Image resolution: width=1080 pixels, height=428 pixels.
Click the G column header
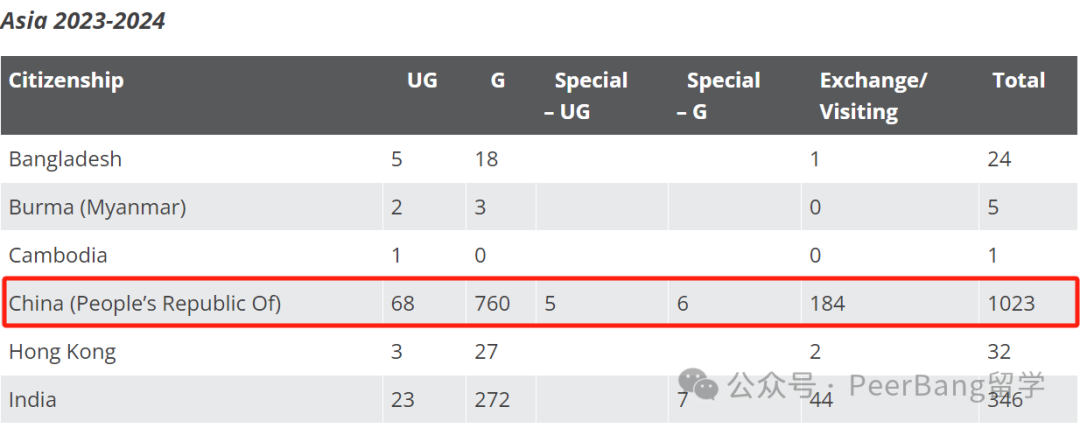coord(497,81)
